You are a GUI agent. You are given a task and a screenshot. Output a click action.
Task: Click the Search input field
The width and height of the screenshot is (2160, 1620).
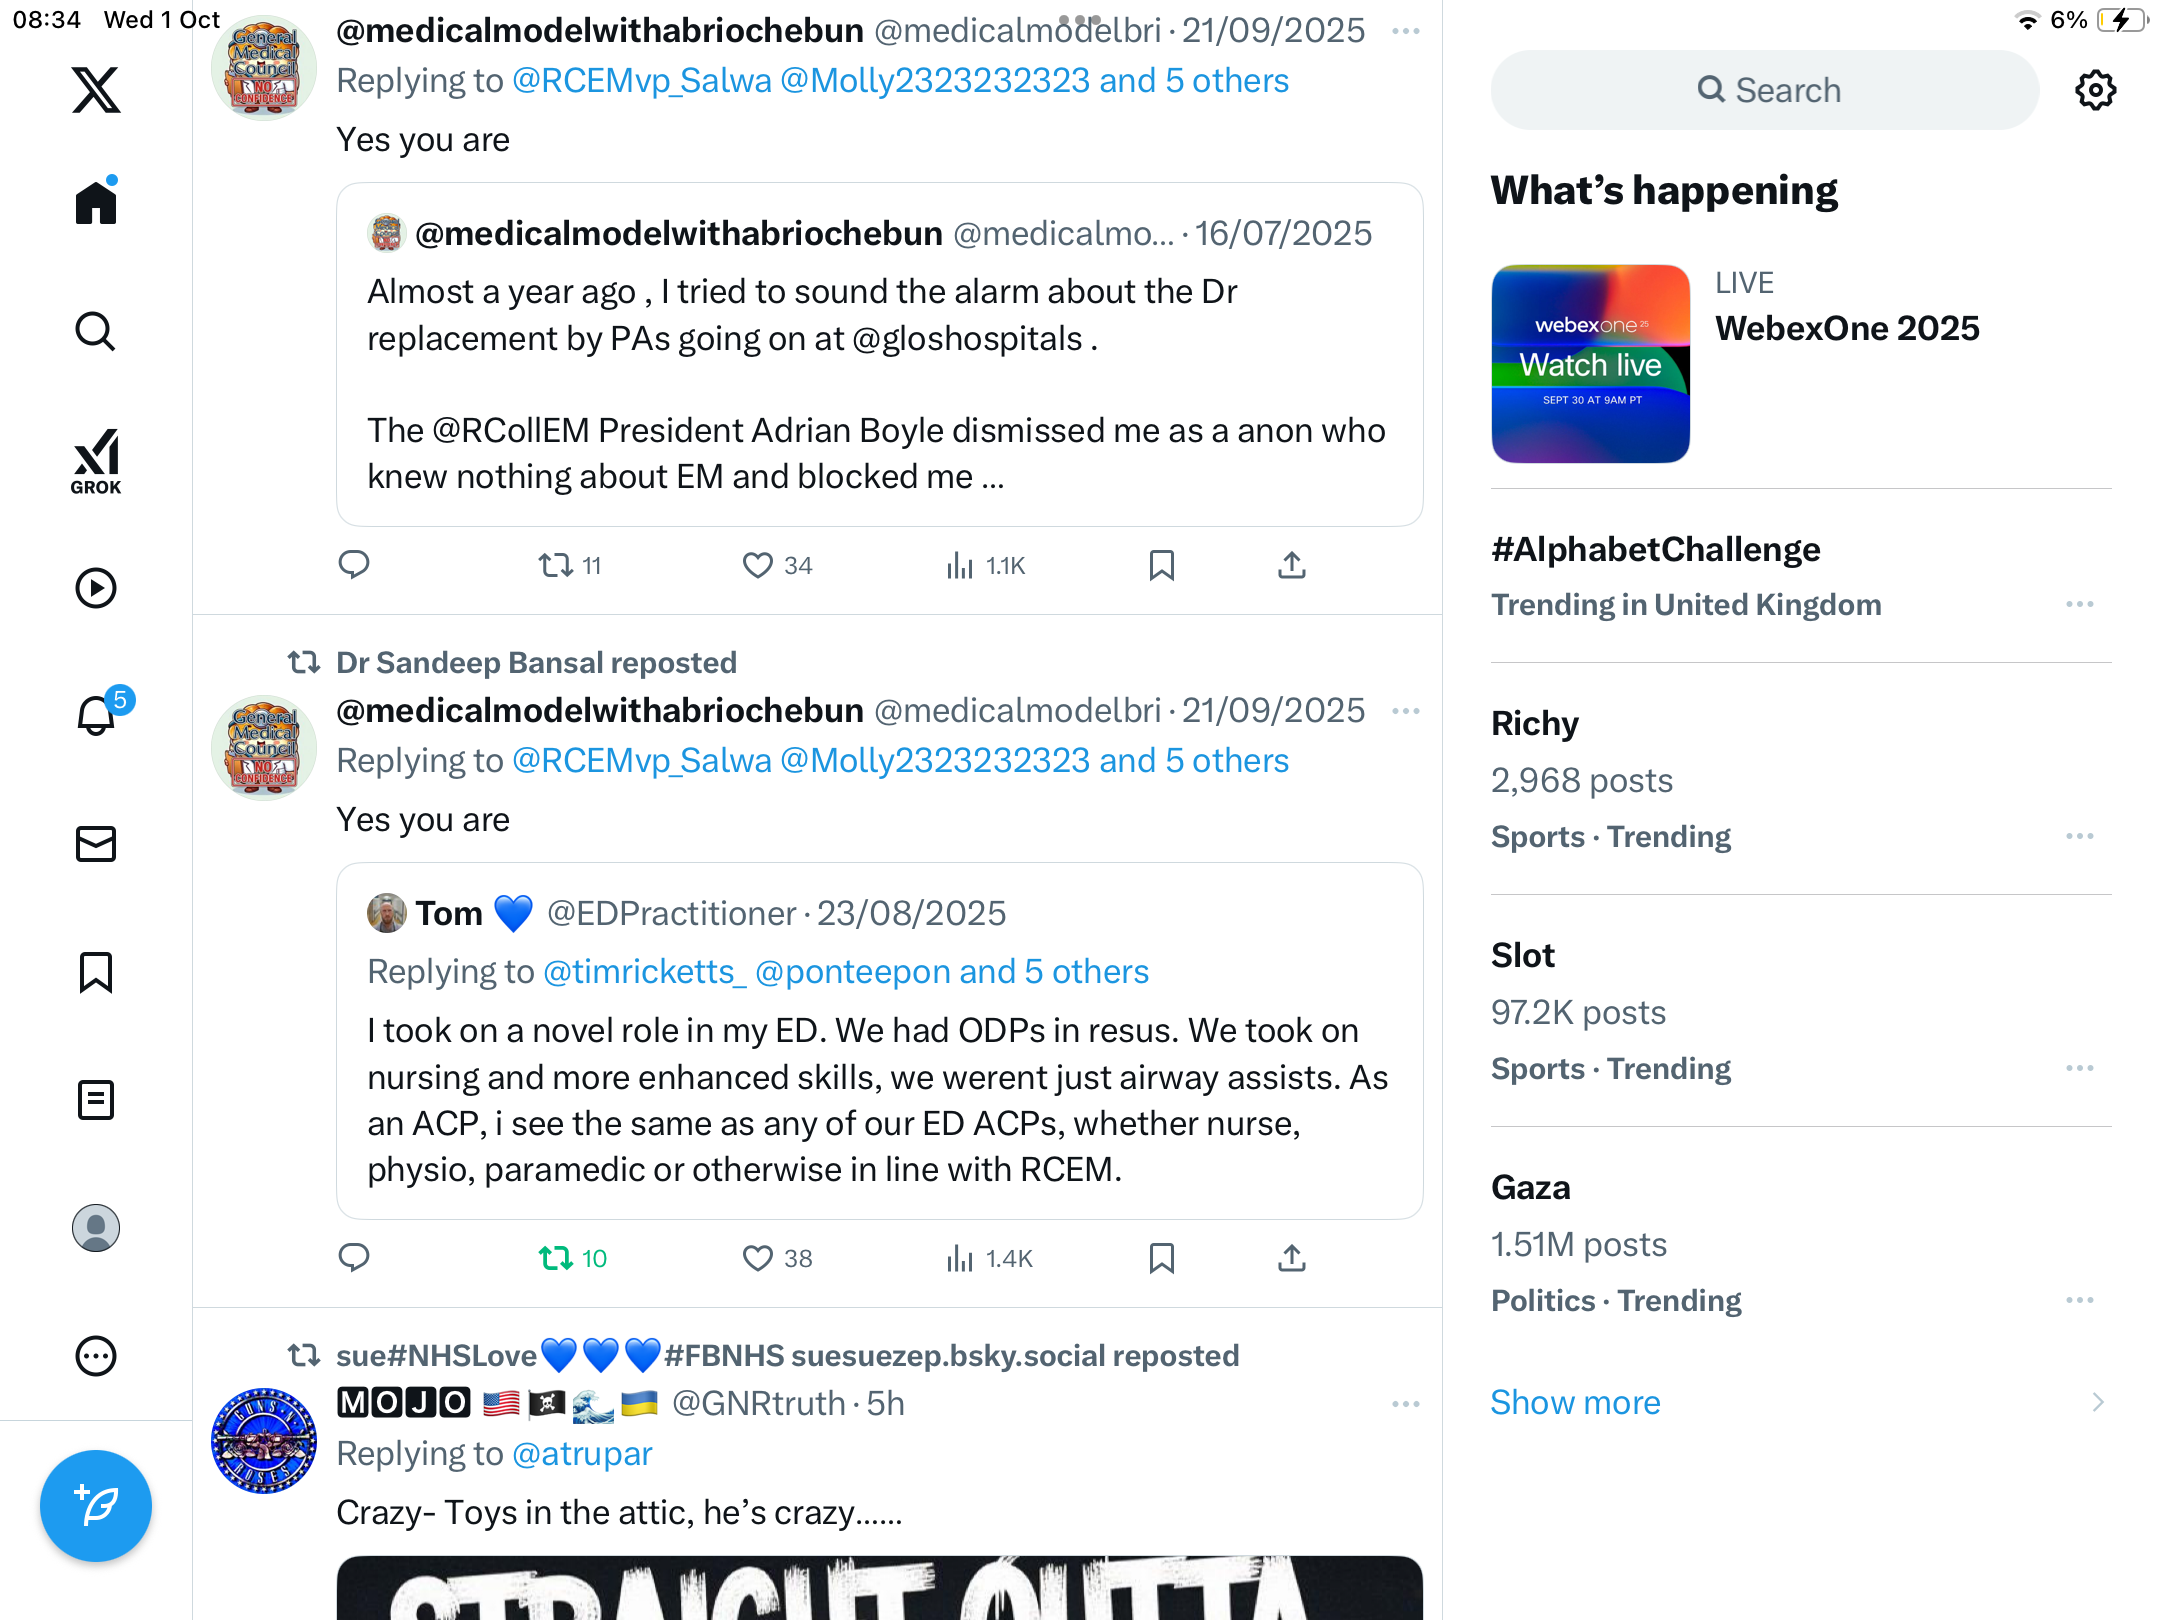pyautogui.click(x=1765, y=90)
